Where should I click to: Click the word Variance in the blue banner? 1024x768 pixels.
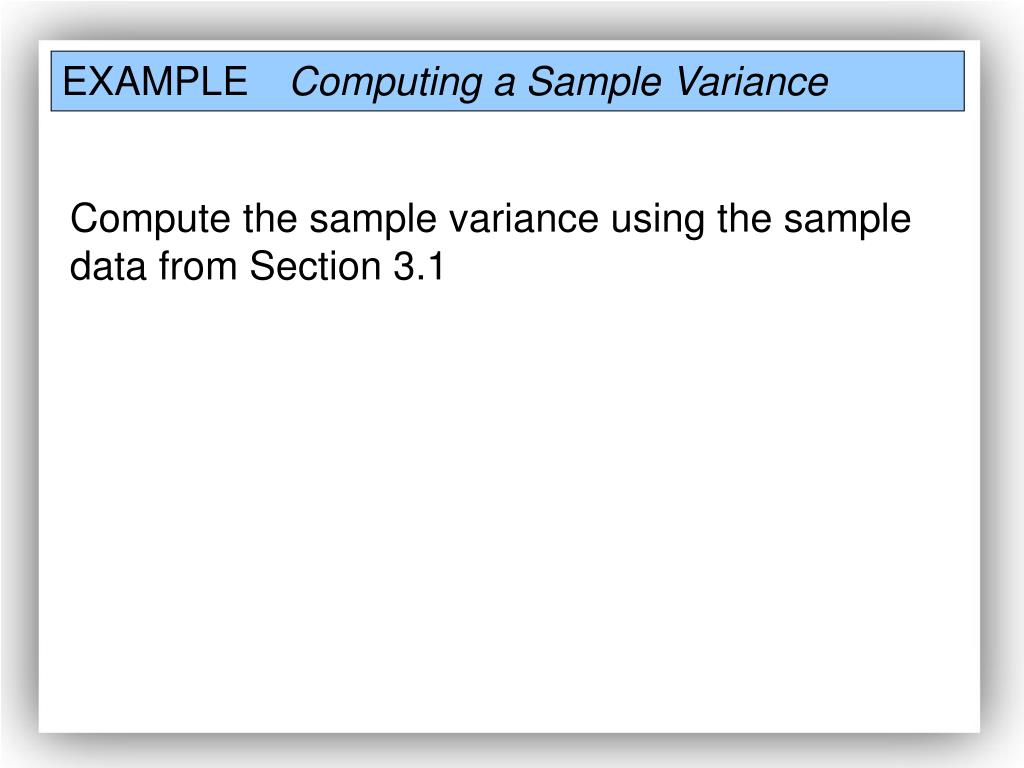tap(752, 82)
